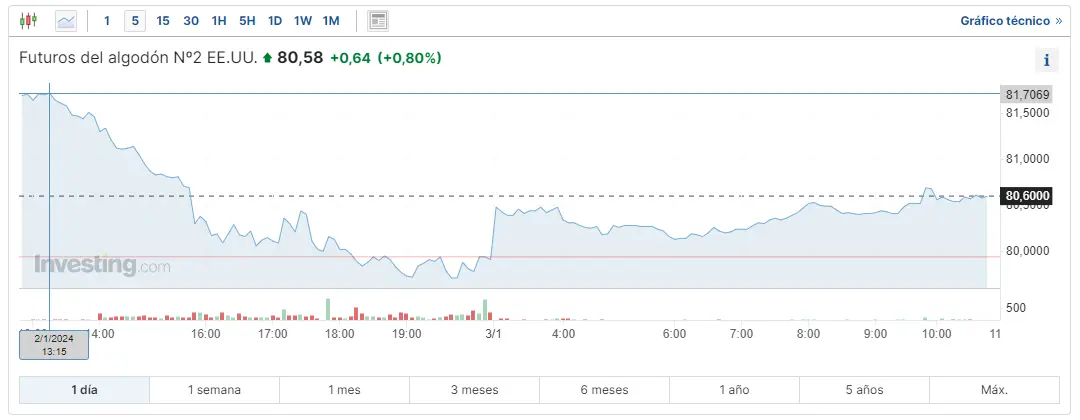Select the 1H interval
This screenshot has height=420, width=1080.
[219, 20]
